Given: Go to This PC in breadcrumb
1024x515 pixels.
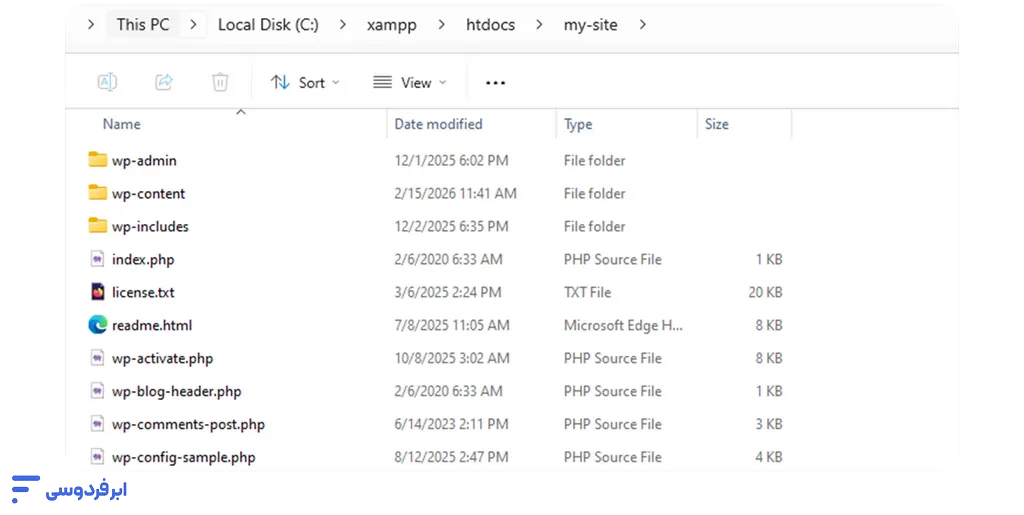Looking at the screenshot, I should tap(143, 25).
